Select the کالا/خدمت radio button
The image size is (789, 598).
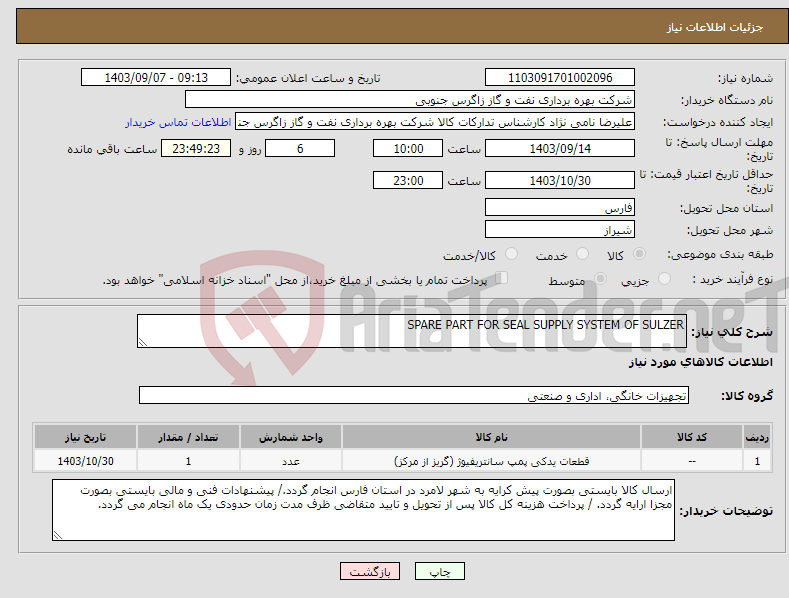click(x=511, y=254)
